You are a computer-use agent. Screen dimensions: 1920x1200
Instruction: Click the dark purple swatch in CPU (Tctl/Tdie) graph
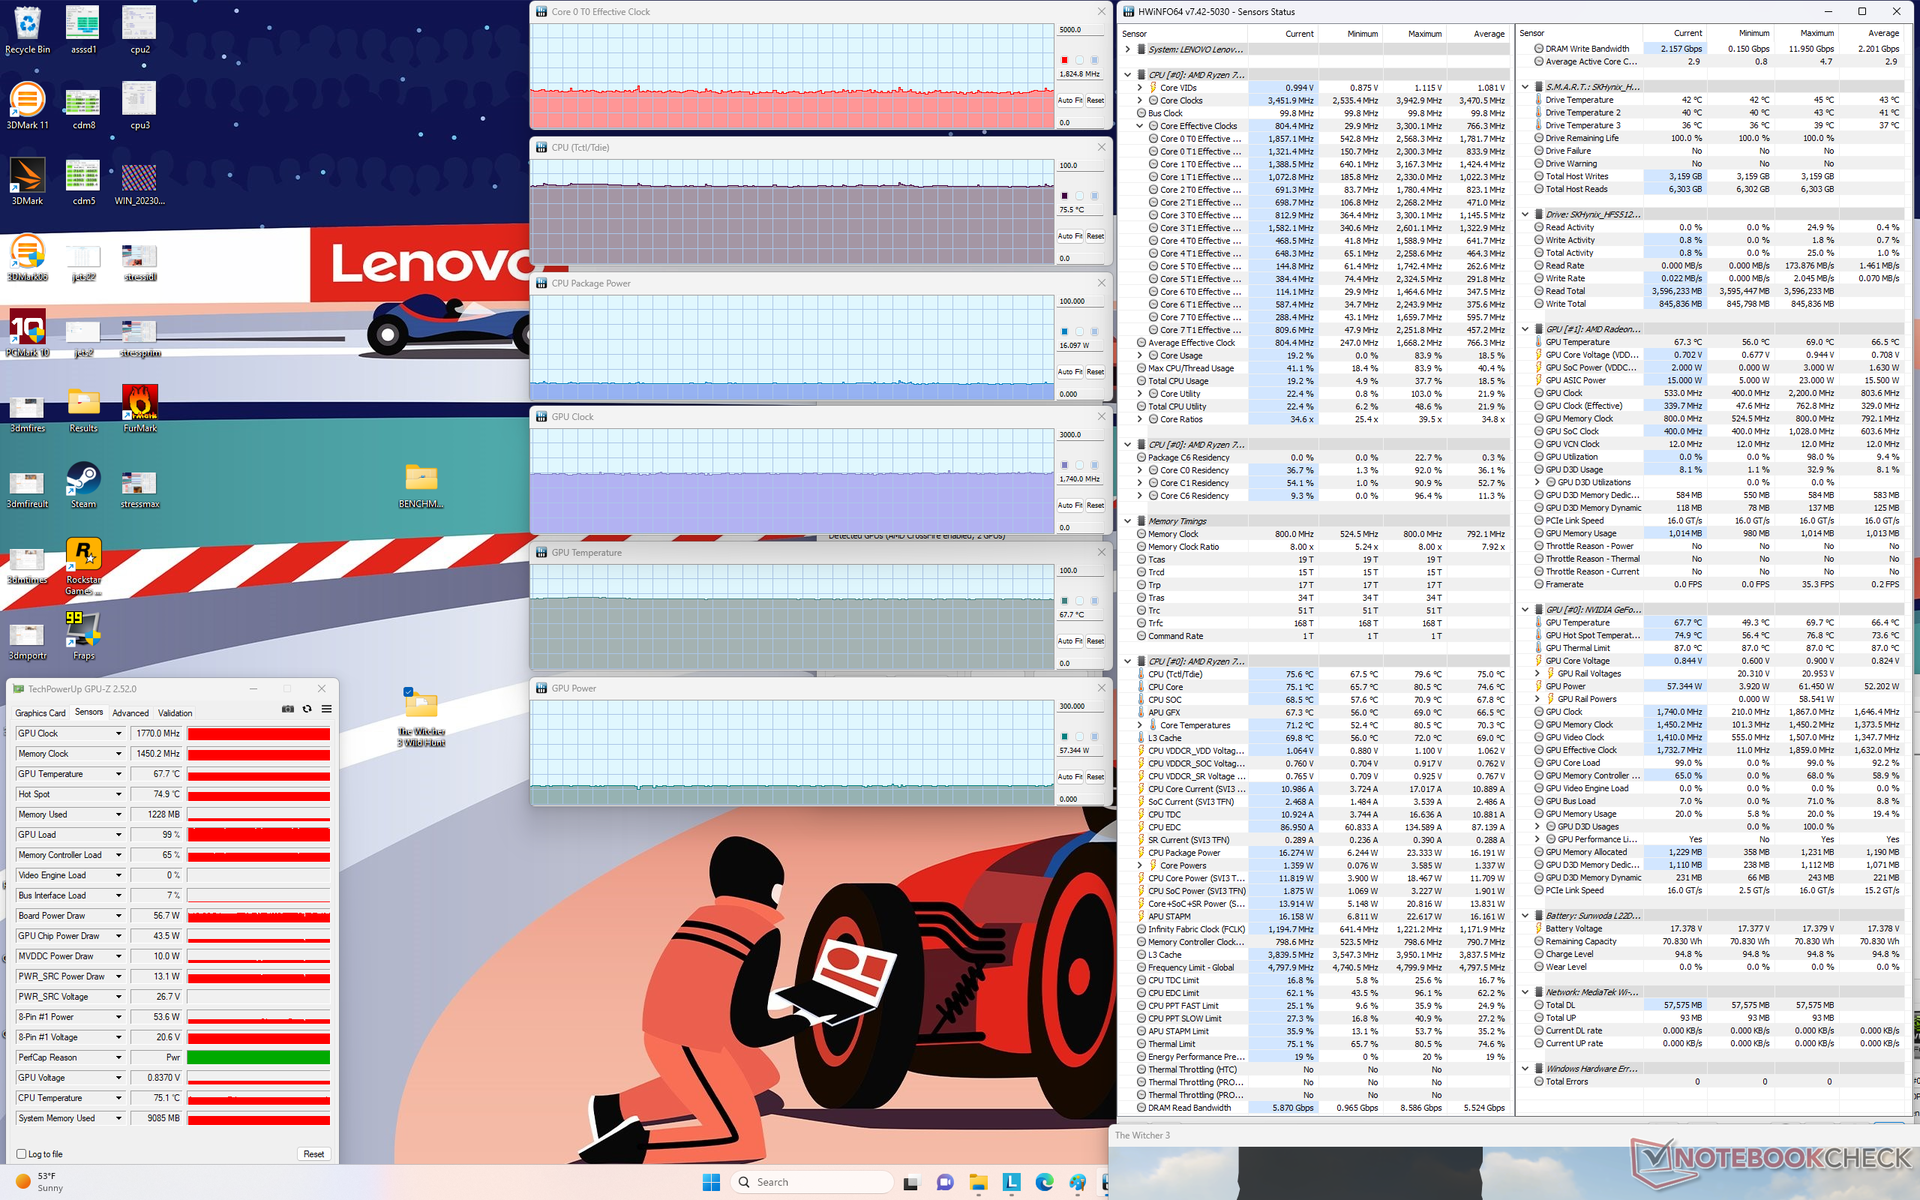pos(1064,196)
